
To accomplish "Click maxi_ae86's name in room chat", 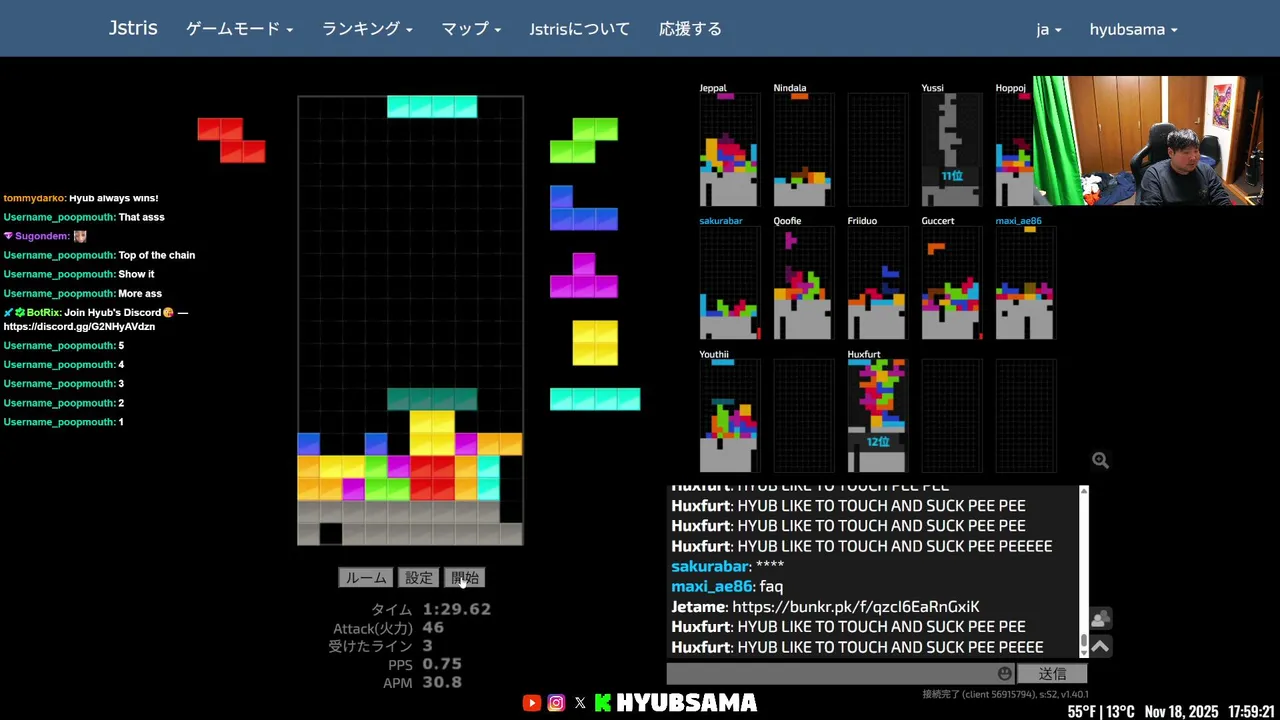I will (x=711, y=587).
